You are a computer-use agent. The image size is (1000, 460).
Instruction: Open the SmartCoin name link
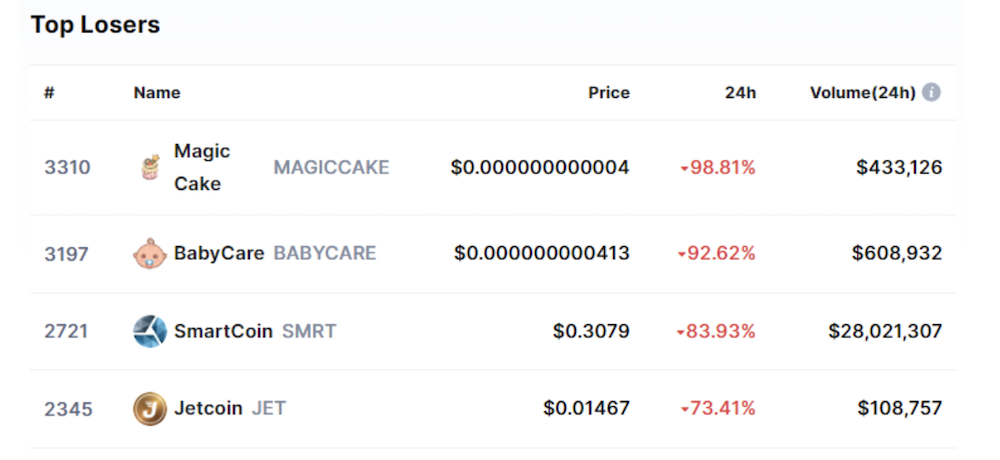[223, 331]
